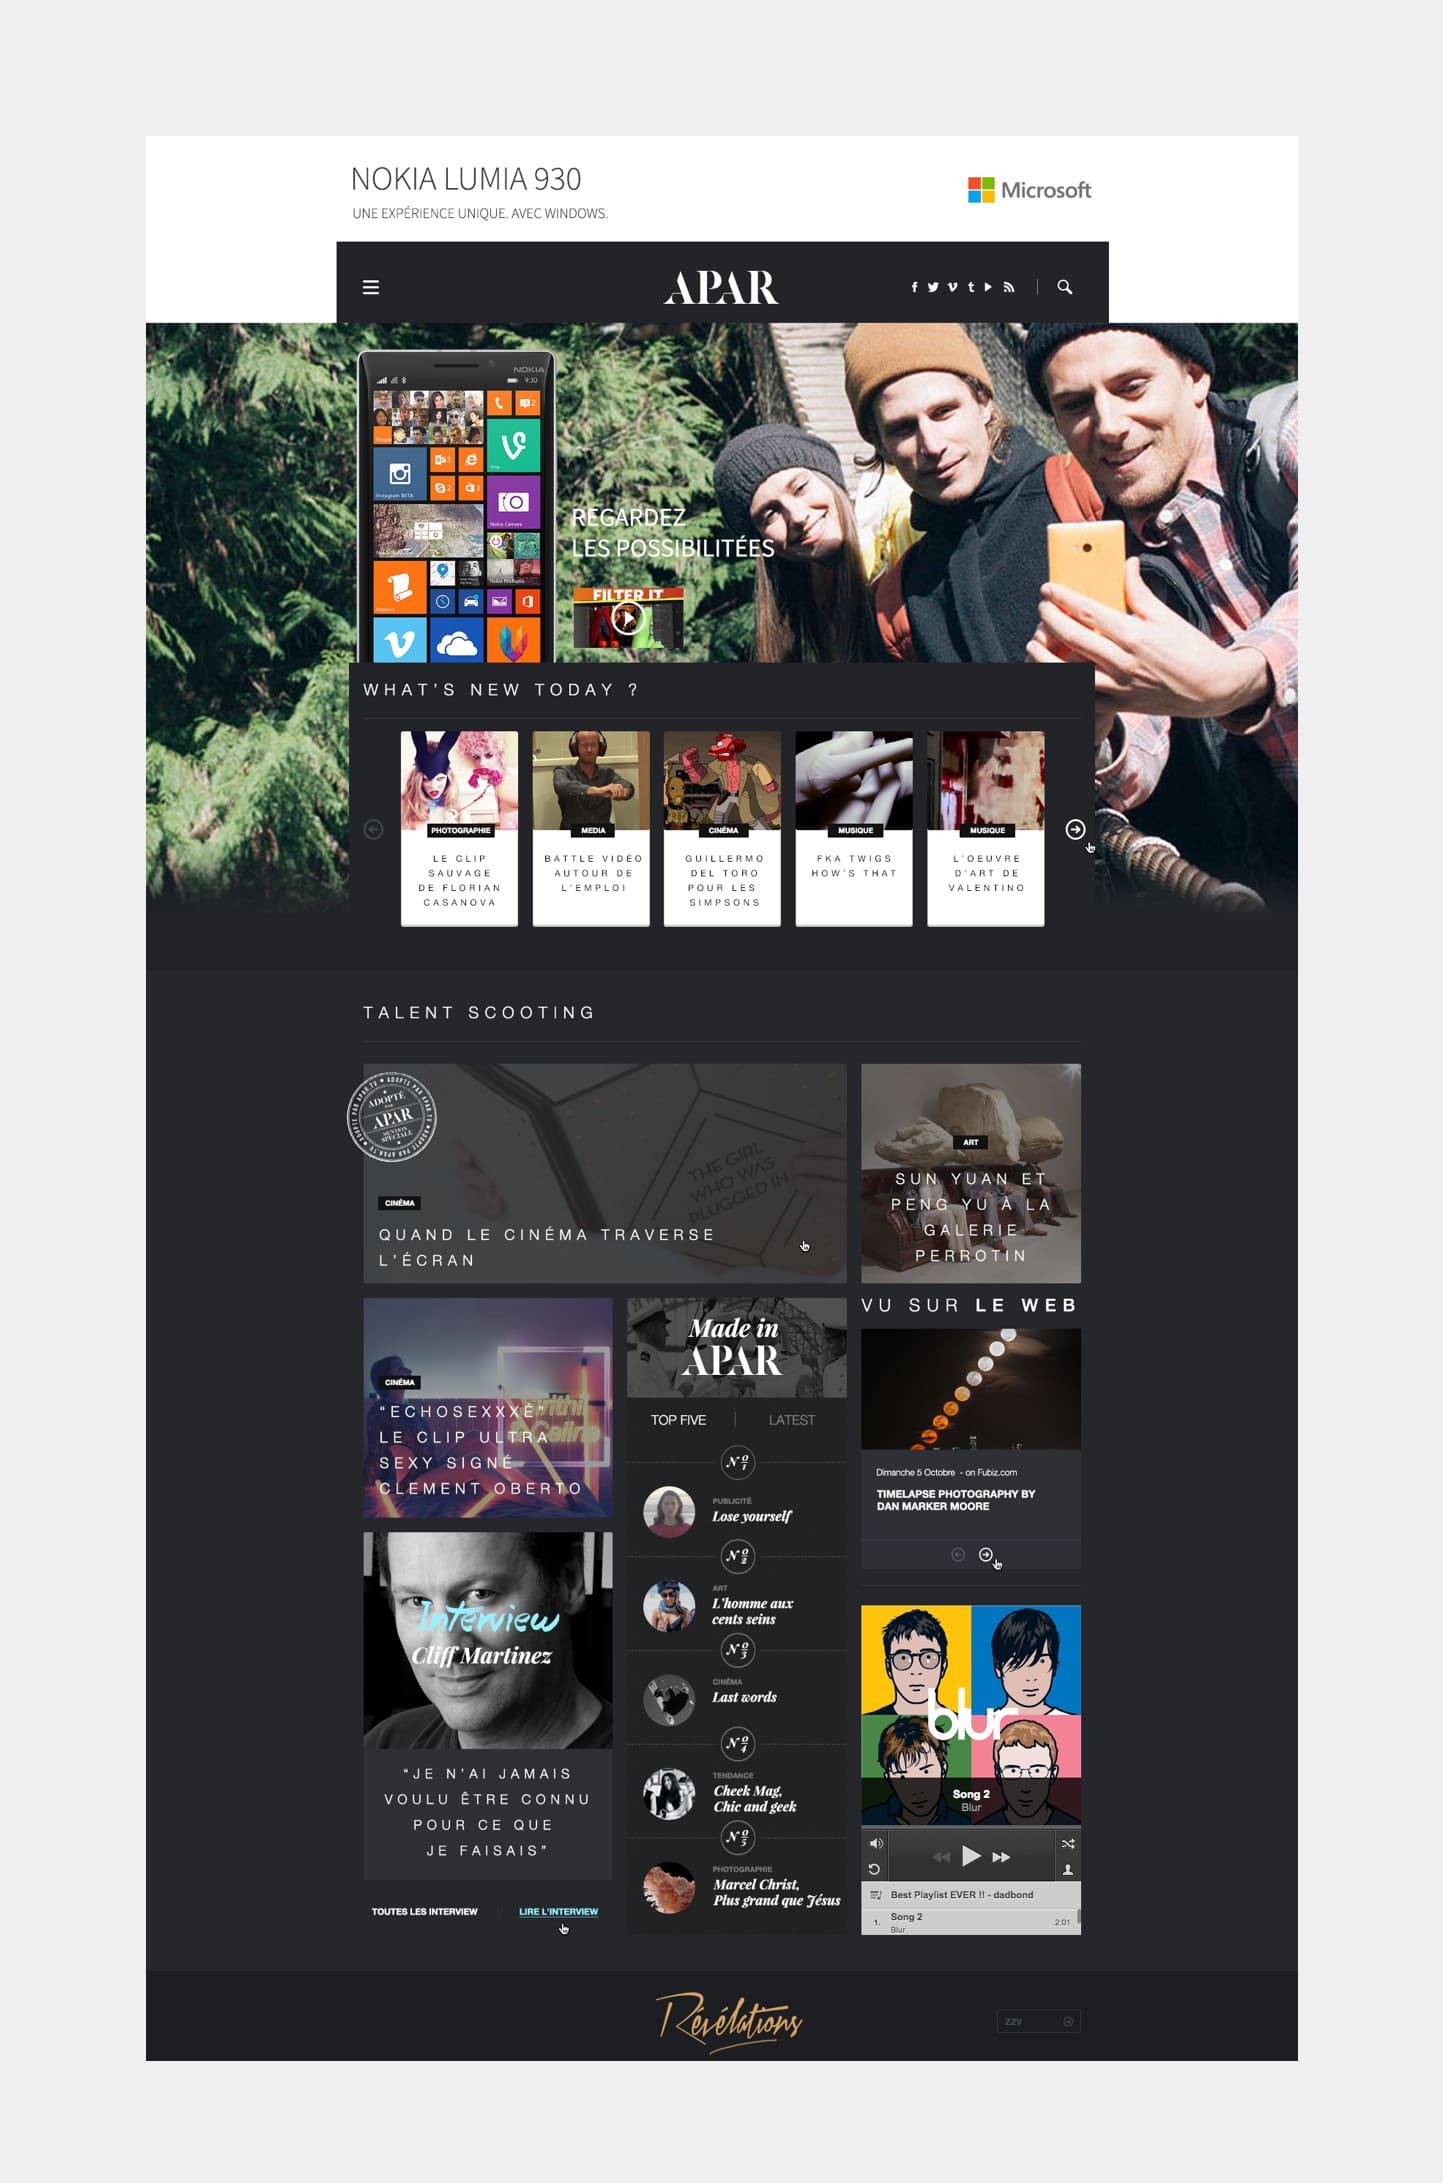Click the Lose yourself round thumbnail
Image resolution: width=1443 pixels, height=2183 pixels.
pyautogui.click(x=669, y=1512)
